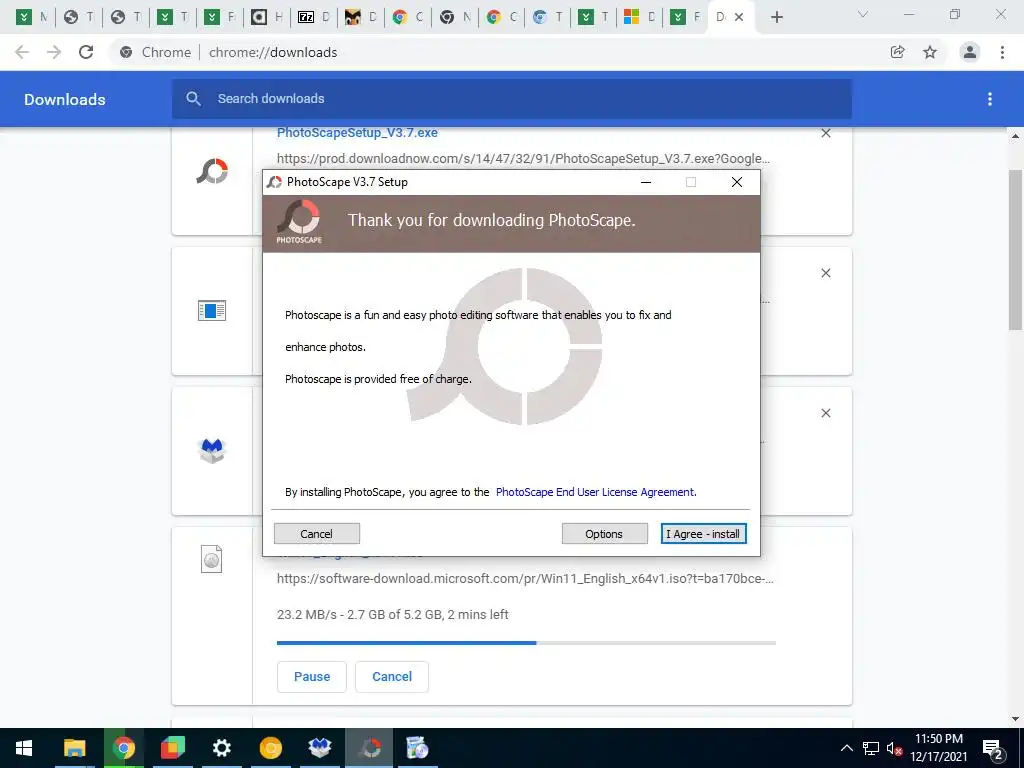Open the colorful cube app on the taskbar
This screenshot has height=768, width=1024.
173,748
